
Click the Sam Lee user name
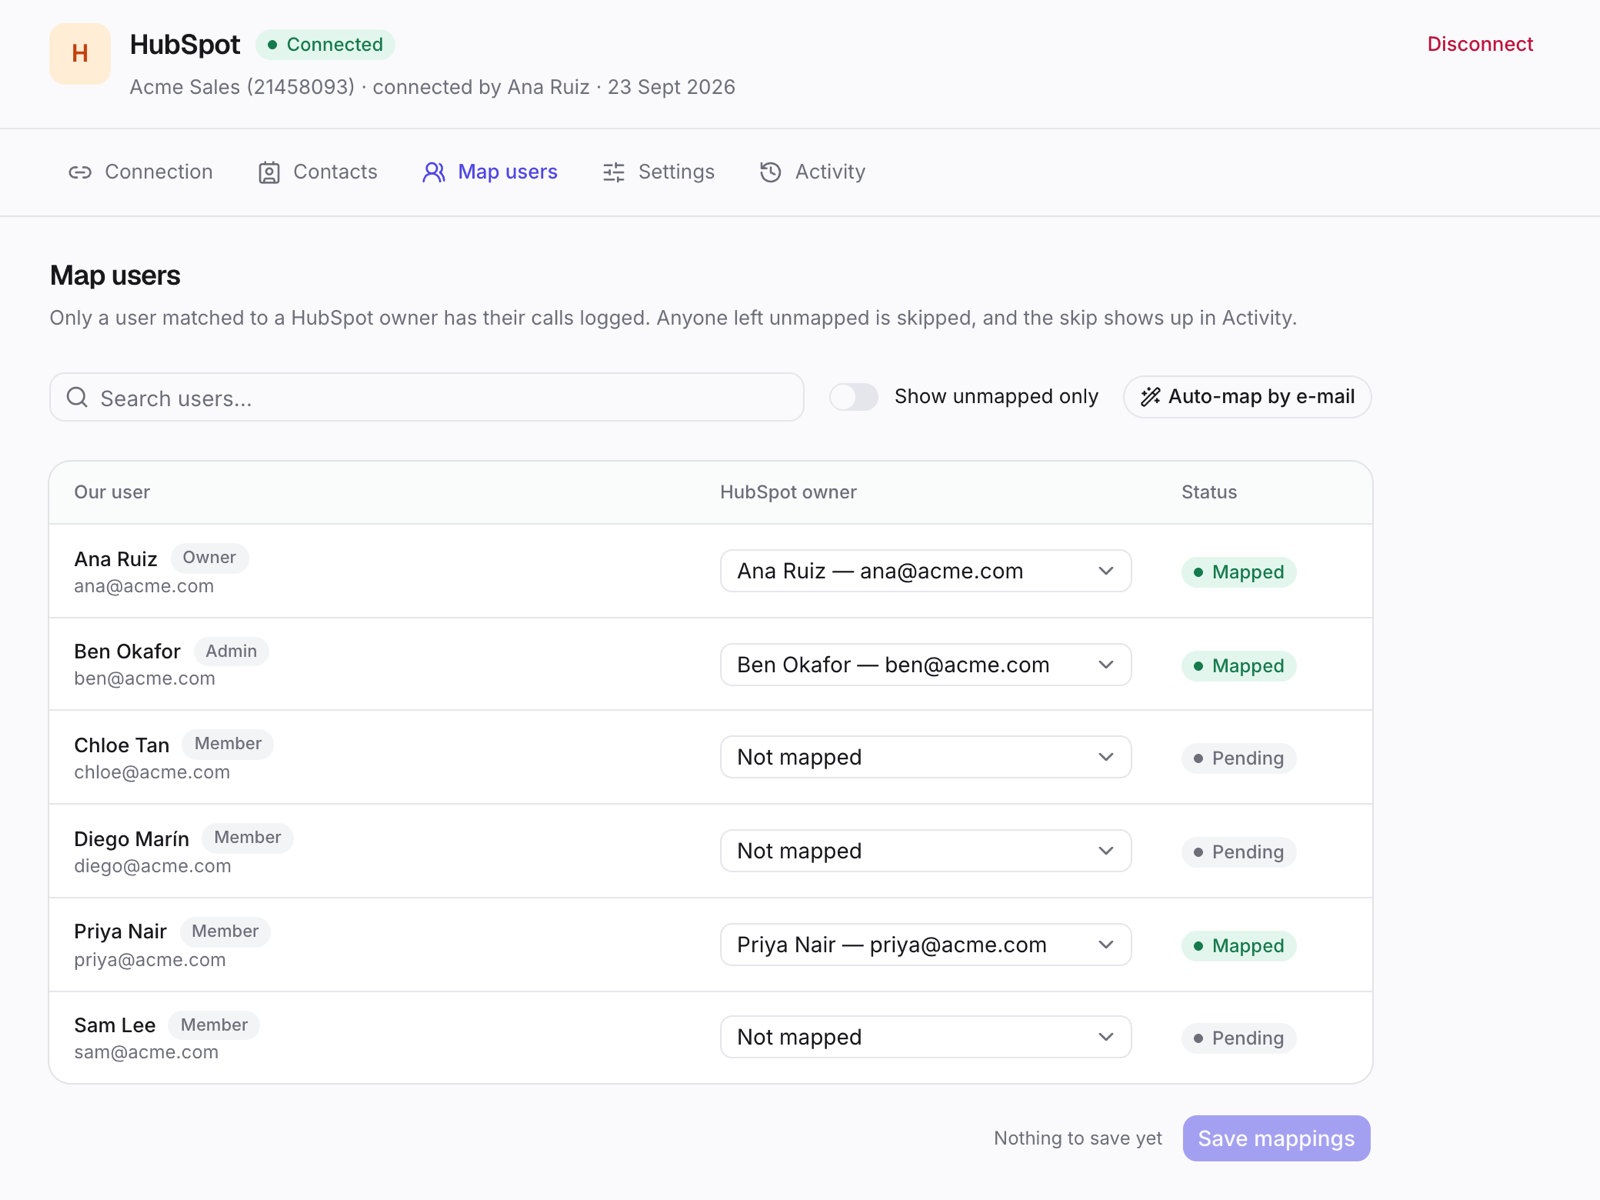point(115,1025)
